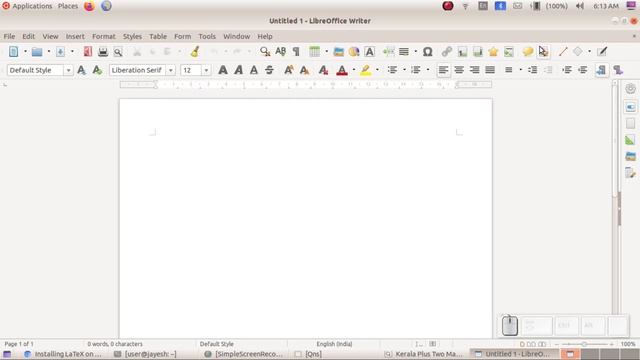
Task: Open the line spacing dropdown arrow
Action: (x=520, y=70)
